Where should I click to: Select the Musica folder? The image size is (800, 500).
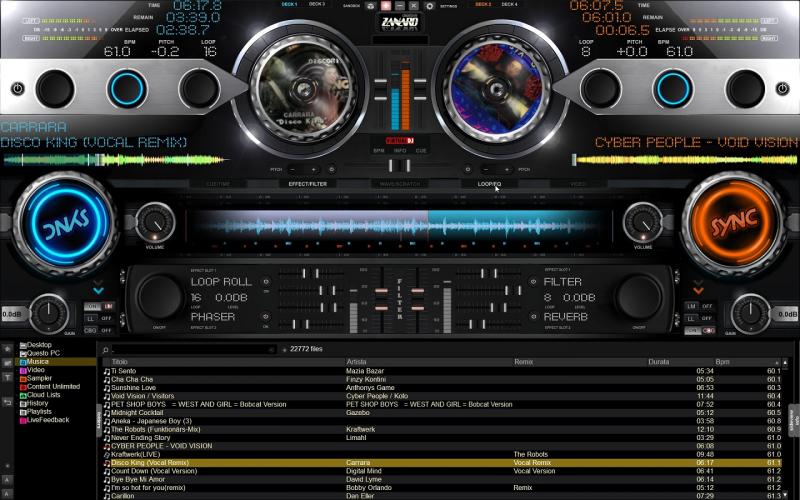(56, 361)
